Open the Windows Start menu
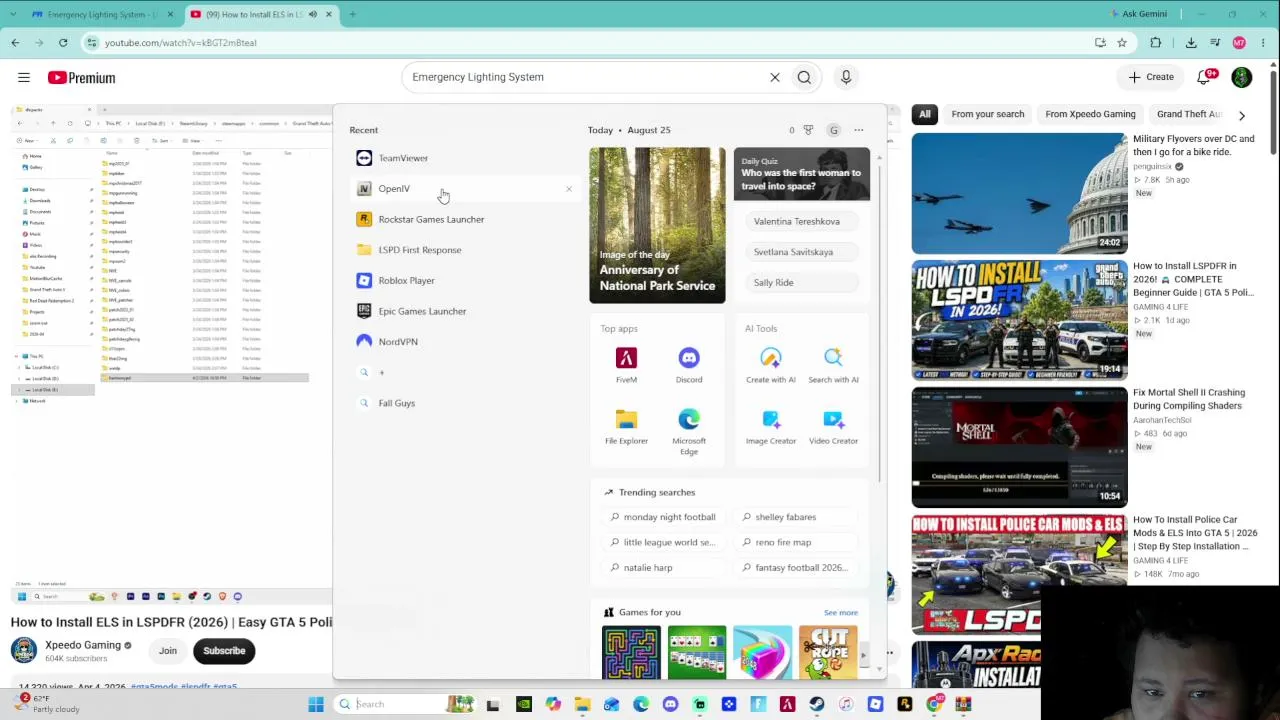This screenshot has height=720, width=1280. point(316,704)
